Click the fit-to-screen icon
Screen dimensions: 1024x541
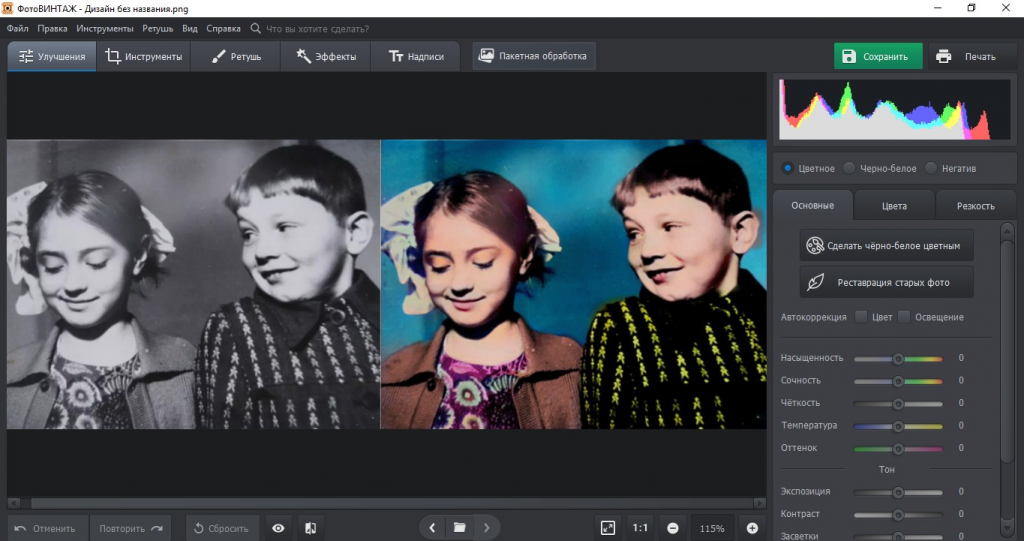click(x=607, y=527)
